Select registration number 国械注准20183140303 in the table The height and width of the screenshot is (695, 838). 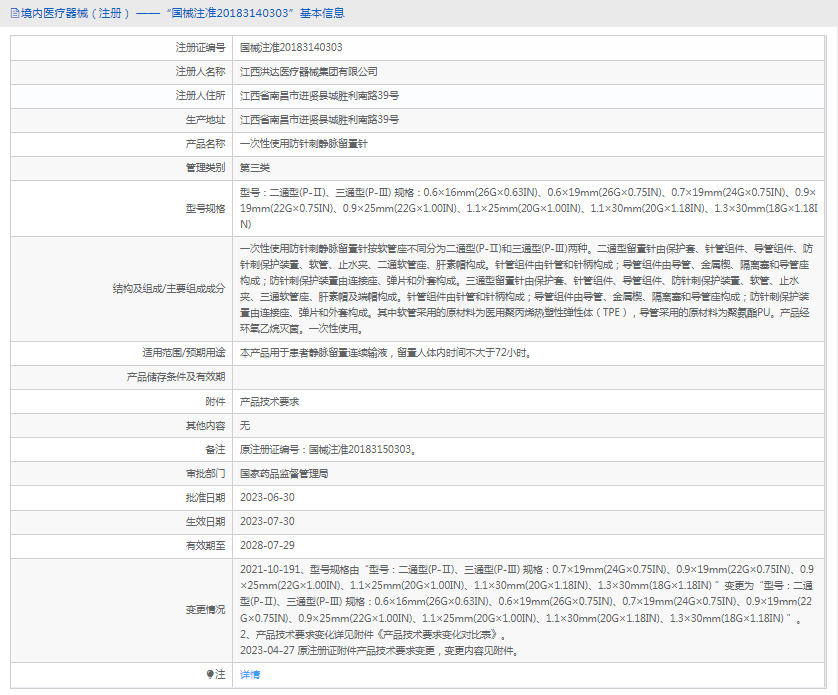point(291,48)
